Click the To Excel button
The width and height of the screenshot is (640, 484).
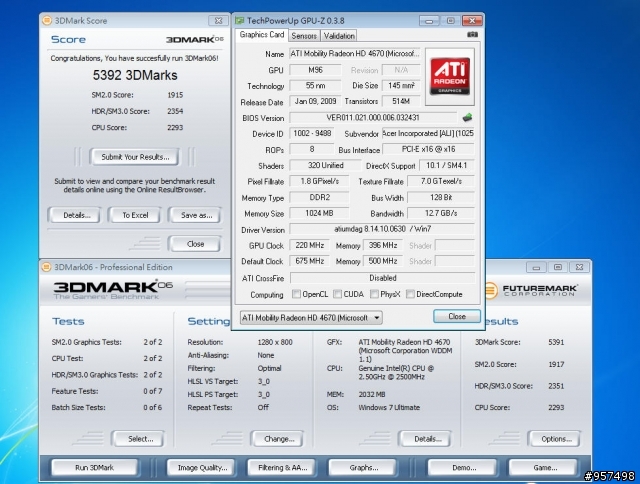(x=135, y=215)
